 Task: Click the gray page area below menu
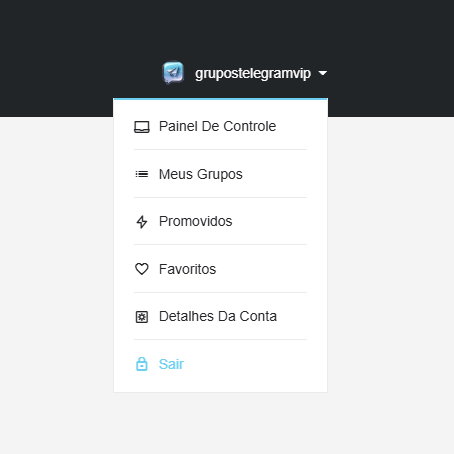227,423
